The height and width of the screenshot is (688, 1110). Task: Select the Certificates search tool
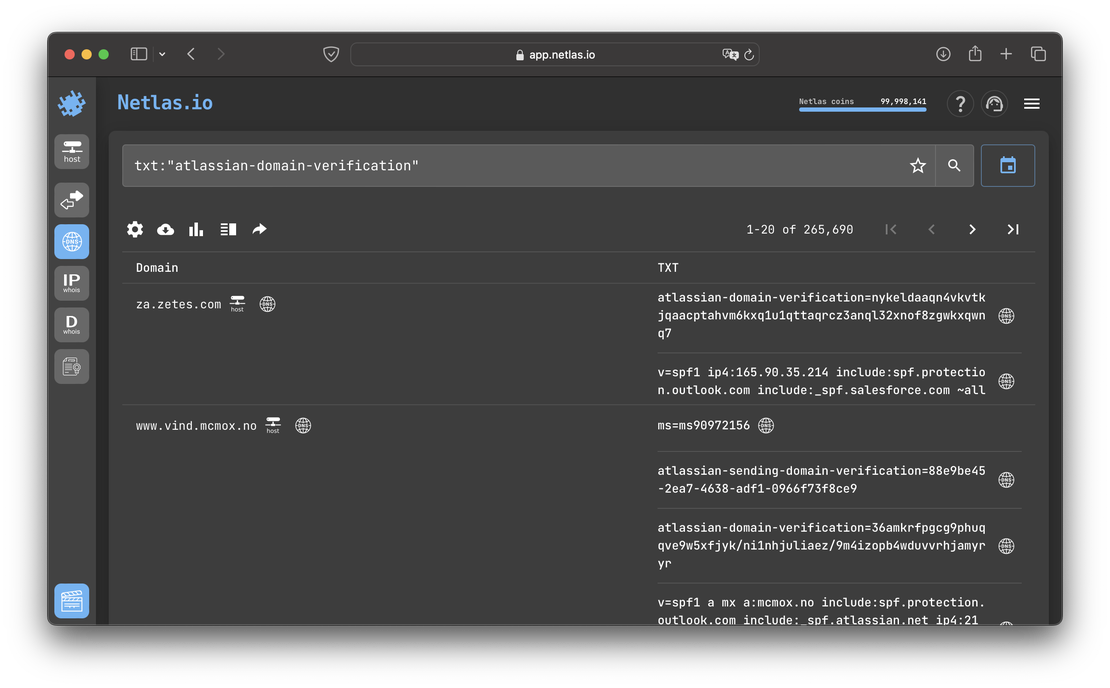[71, 366]
